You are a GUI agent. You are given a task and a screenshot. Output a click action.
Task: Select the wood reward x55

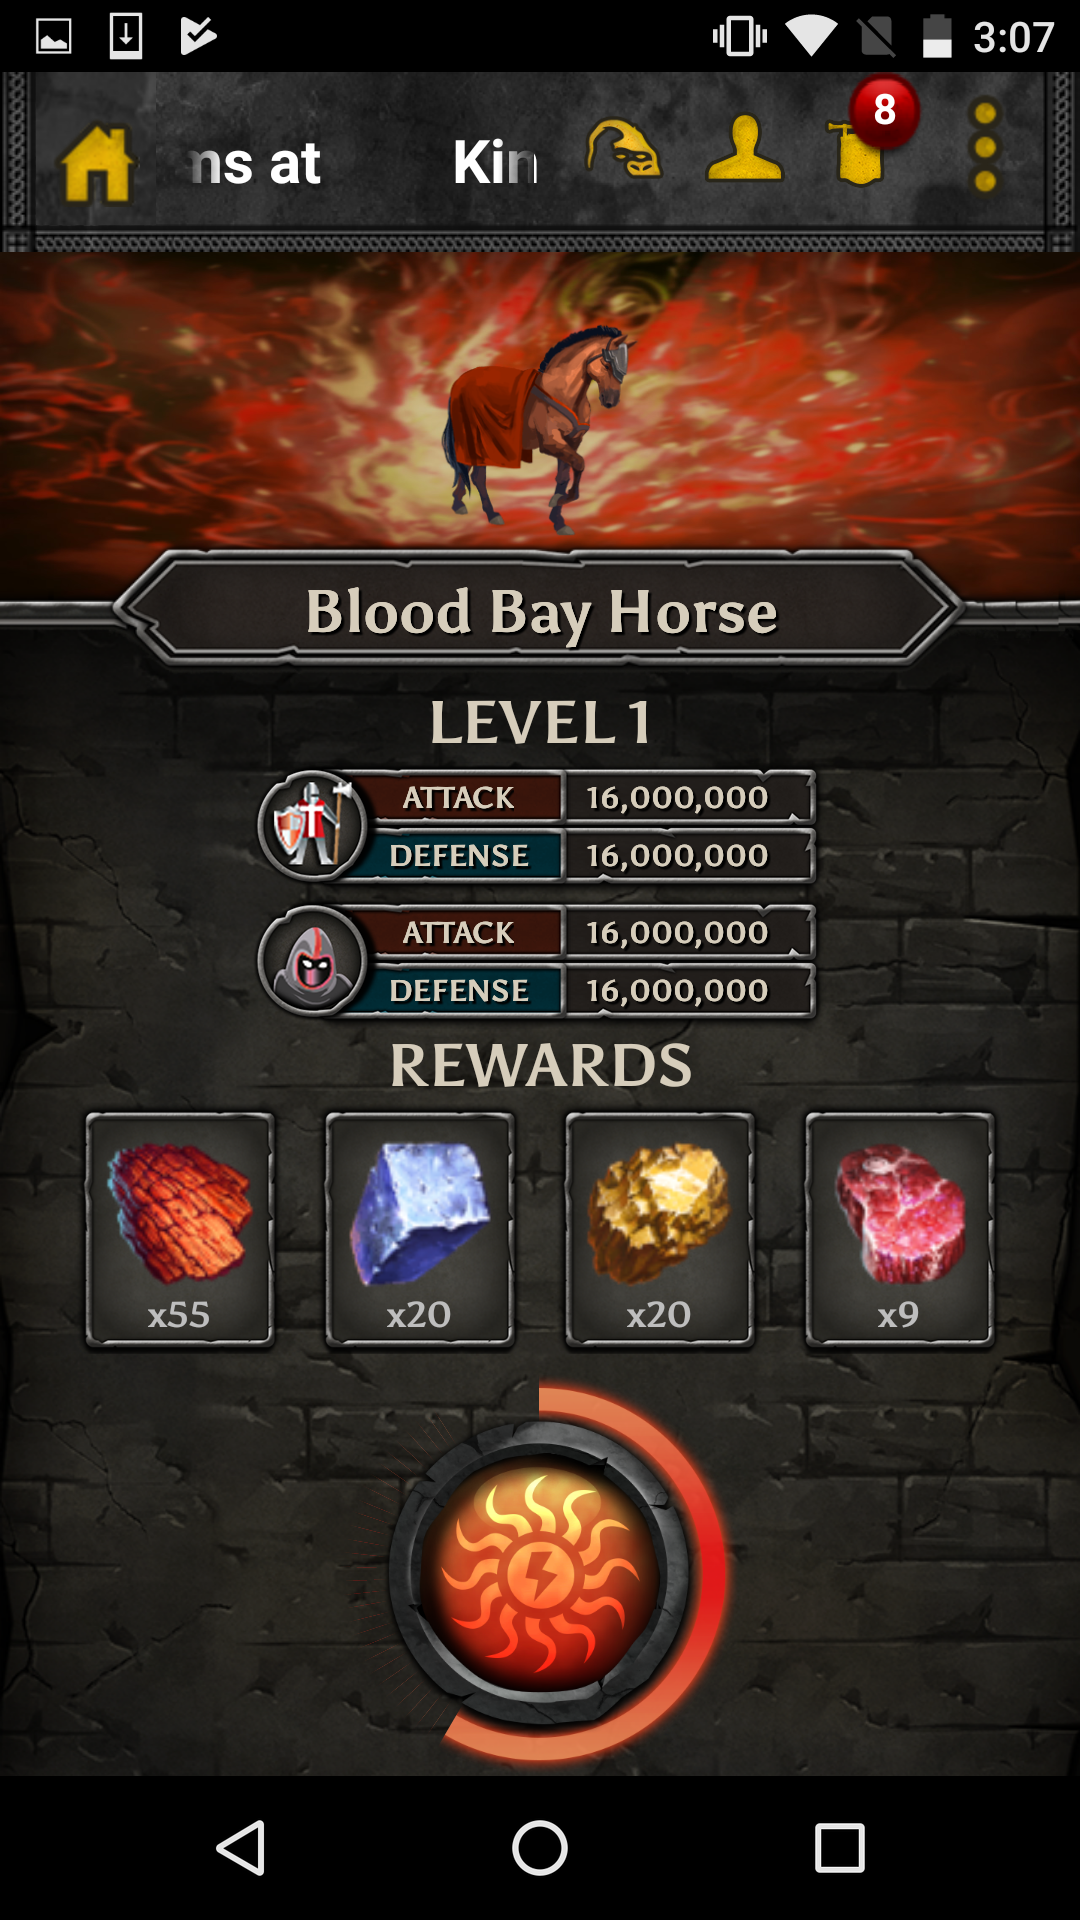(180, 1230)
